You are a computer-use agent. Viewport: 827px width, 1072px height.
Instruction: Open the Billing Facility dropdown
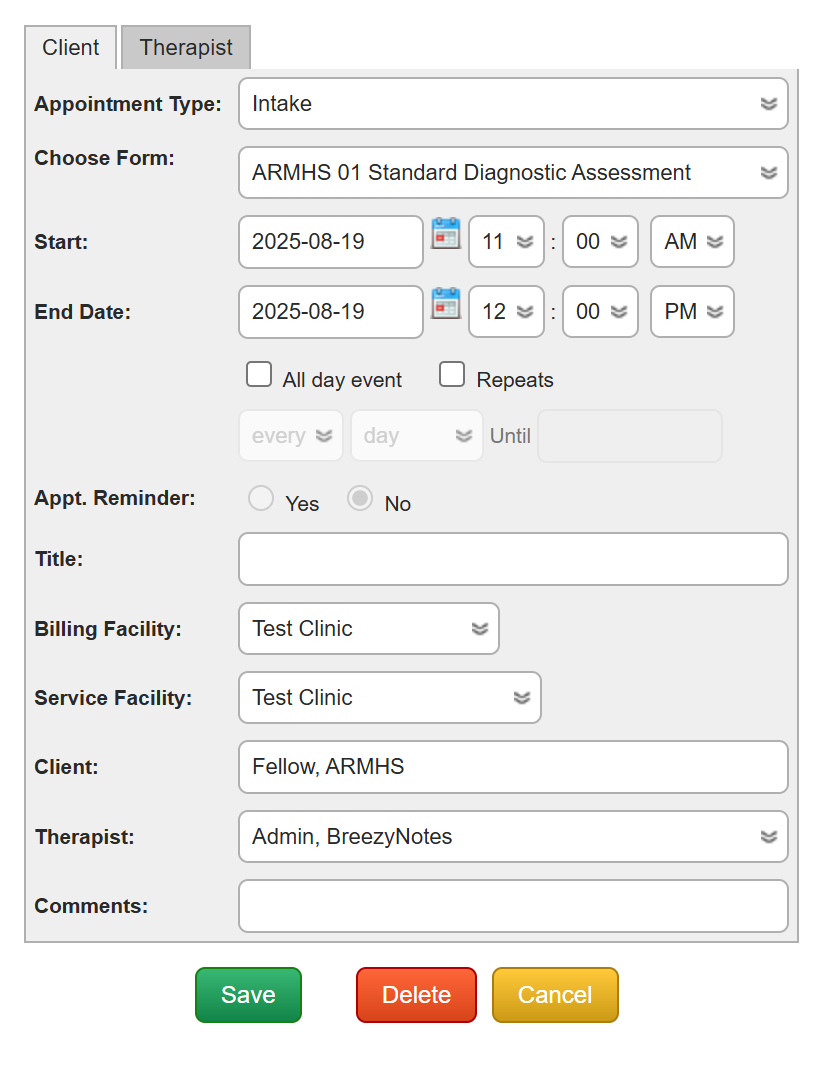pyautogui.click(x=368, y=629)
